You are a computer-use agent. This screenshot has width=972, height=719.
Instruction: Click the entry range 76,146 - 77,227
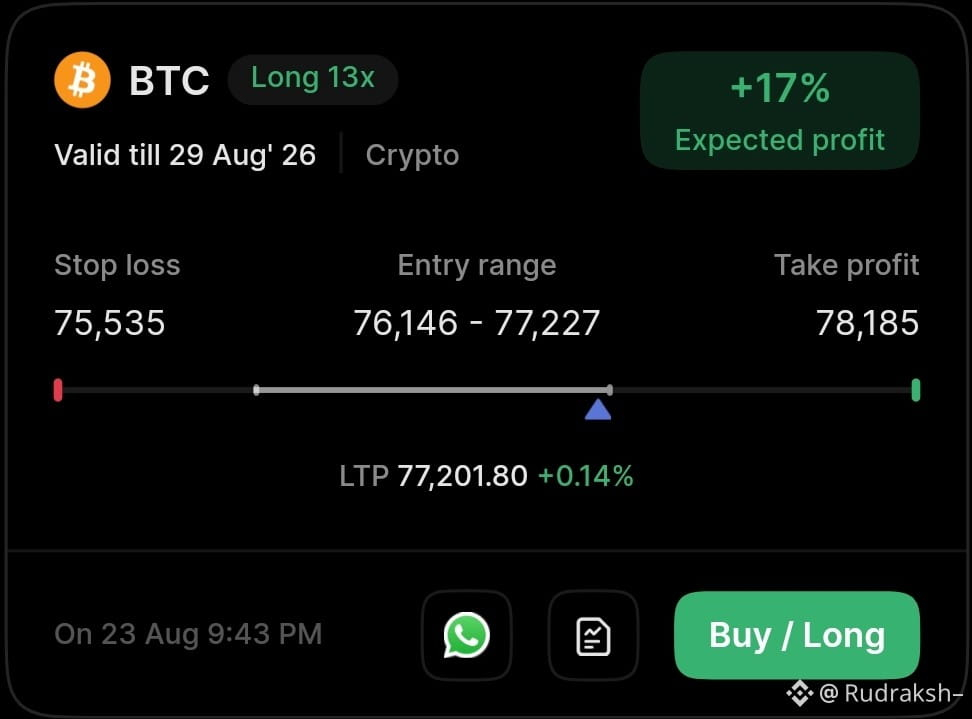pos(477,323)
